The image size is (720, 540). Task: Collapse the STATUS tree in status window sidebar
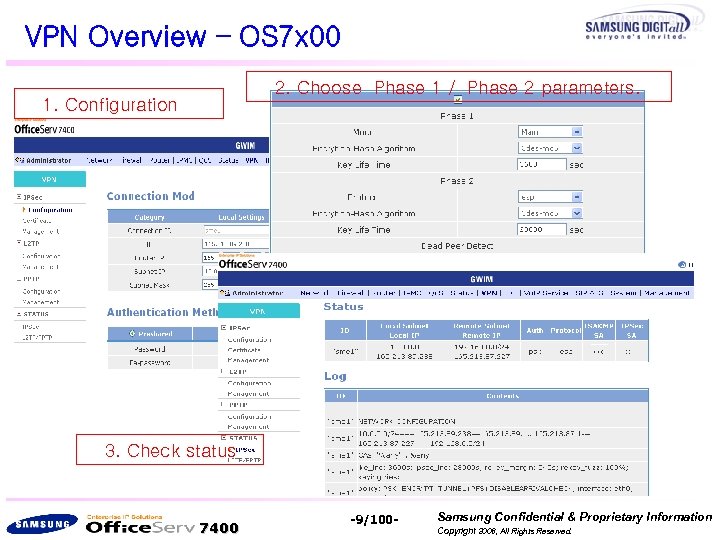point(224,438)
